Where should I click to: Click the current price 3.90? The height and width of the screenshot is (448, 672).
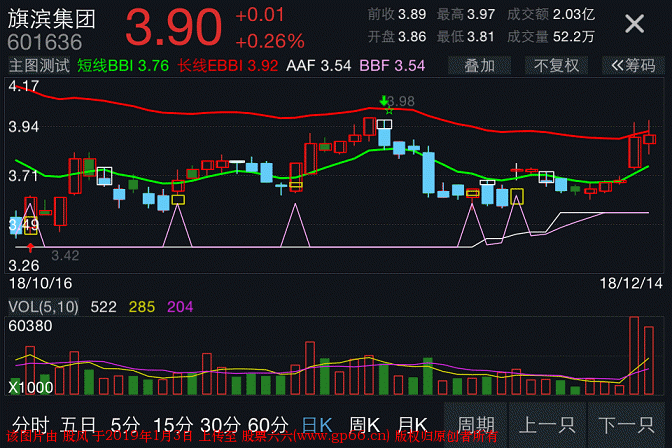[x=174, y=28]
